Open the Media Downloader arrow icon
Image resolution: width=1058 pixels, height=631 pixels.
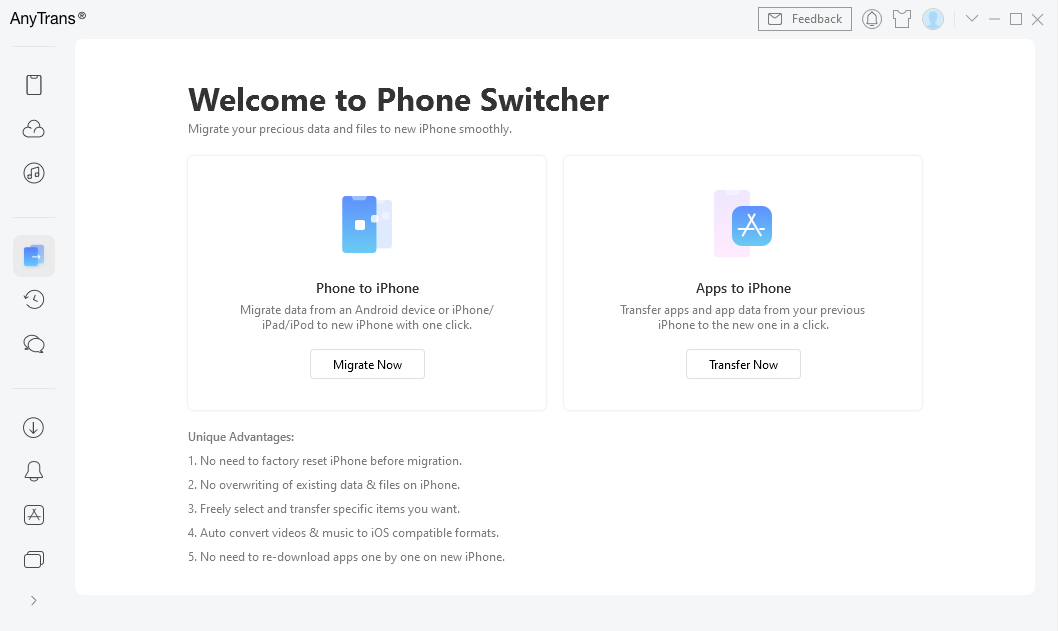[x=34, y=427]
